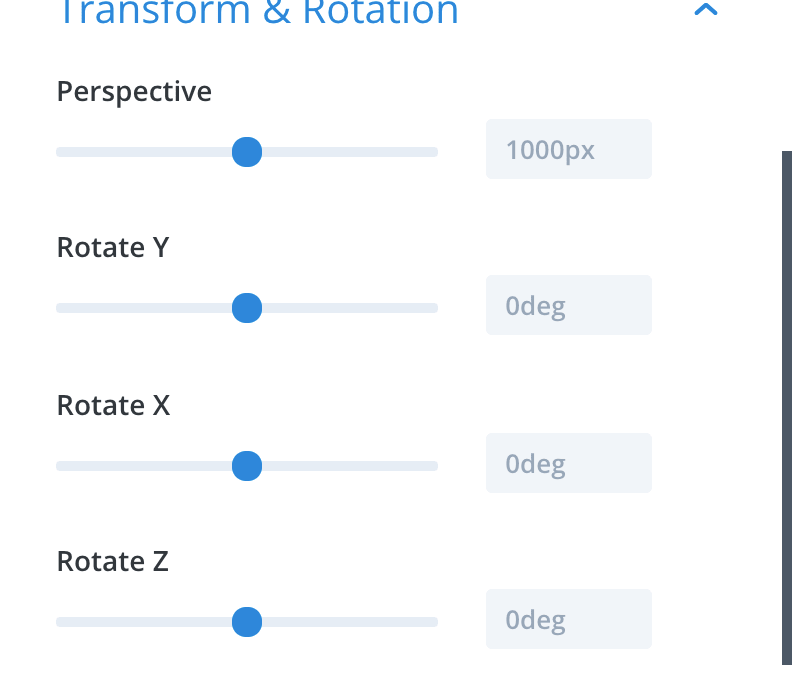Screen dimensions: 792x675
Task: Click the Perspective slider handle
Action: tap(246, 152)
